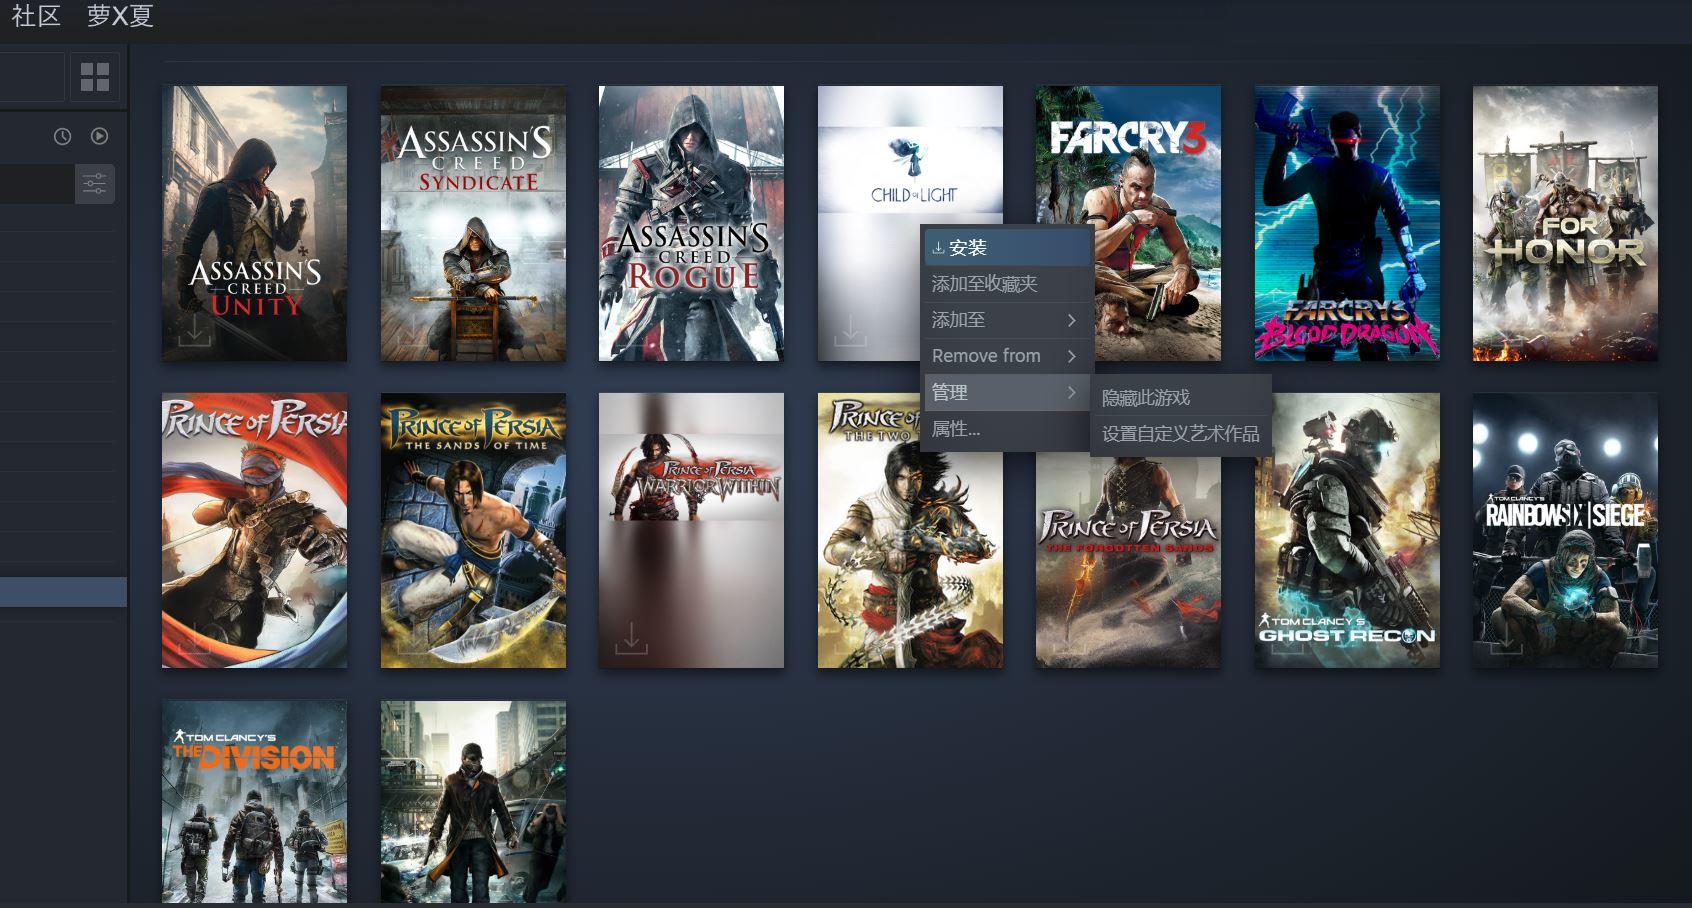Click the Rainbow Six Siege game cover
The width and height of the screenshot is (1692, 908).
pos(1565,530)
